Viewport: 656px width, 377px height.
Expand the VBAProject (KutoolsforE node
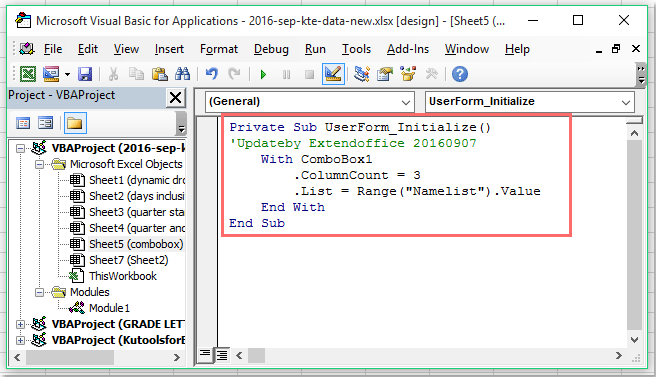20,340
